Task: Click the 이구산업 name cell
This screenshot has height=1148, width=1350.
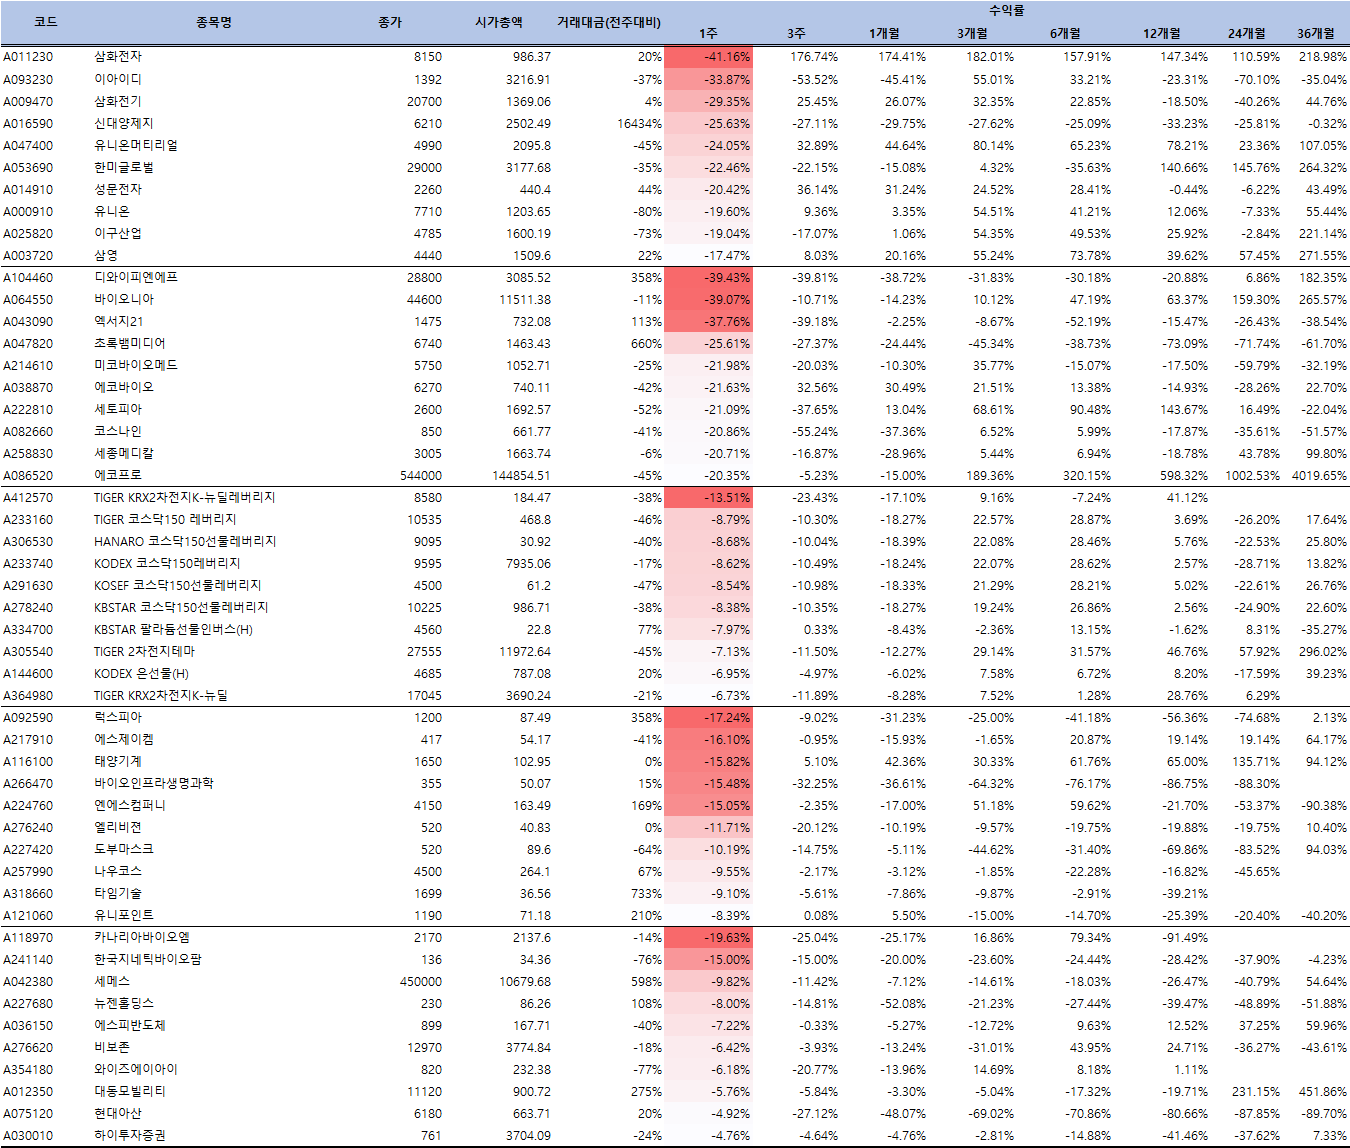Action: click(118, 233)
